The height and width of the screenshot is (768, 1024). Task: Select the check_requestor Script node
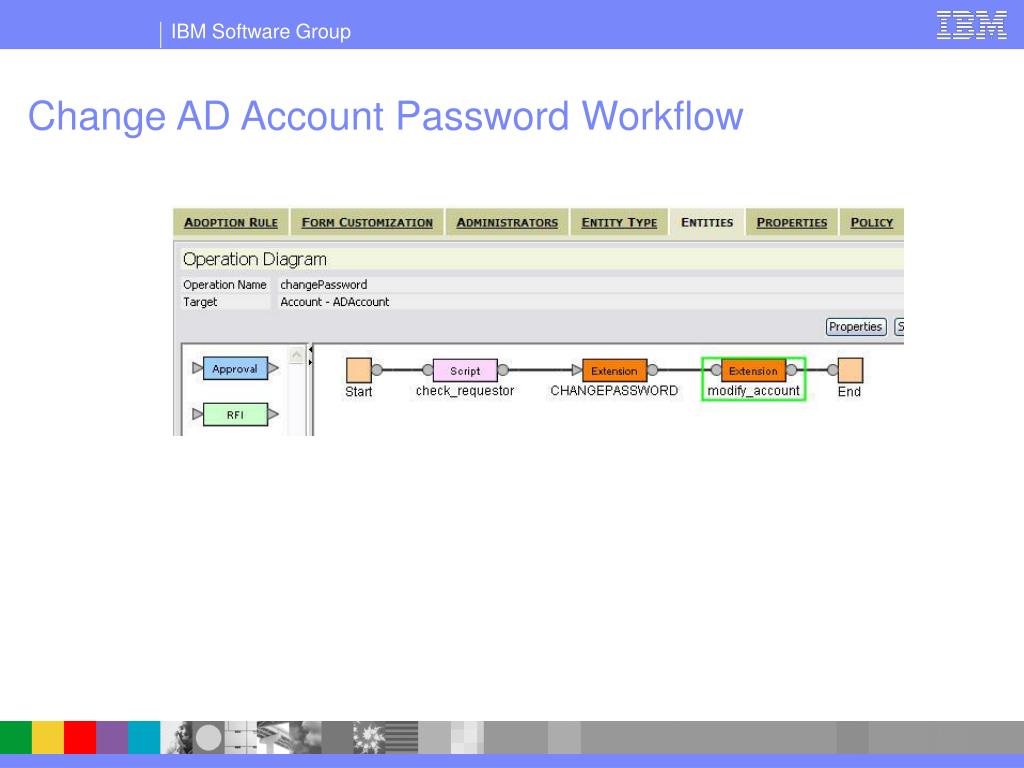pos(465,370)
